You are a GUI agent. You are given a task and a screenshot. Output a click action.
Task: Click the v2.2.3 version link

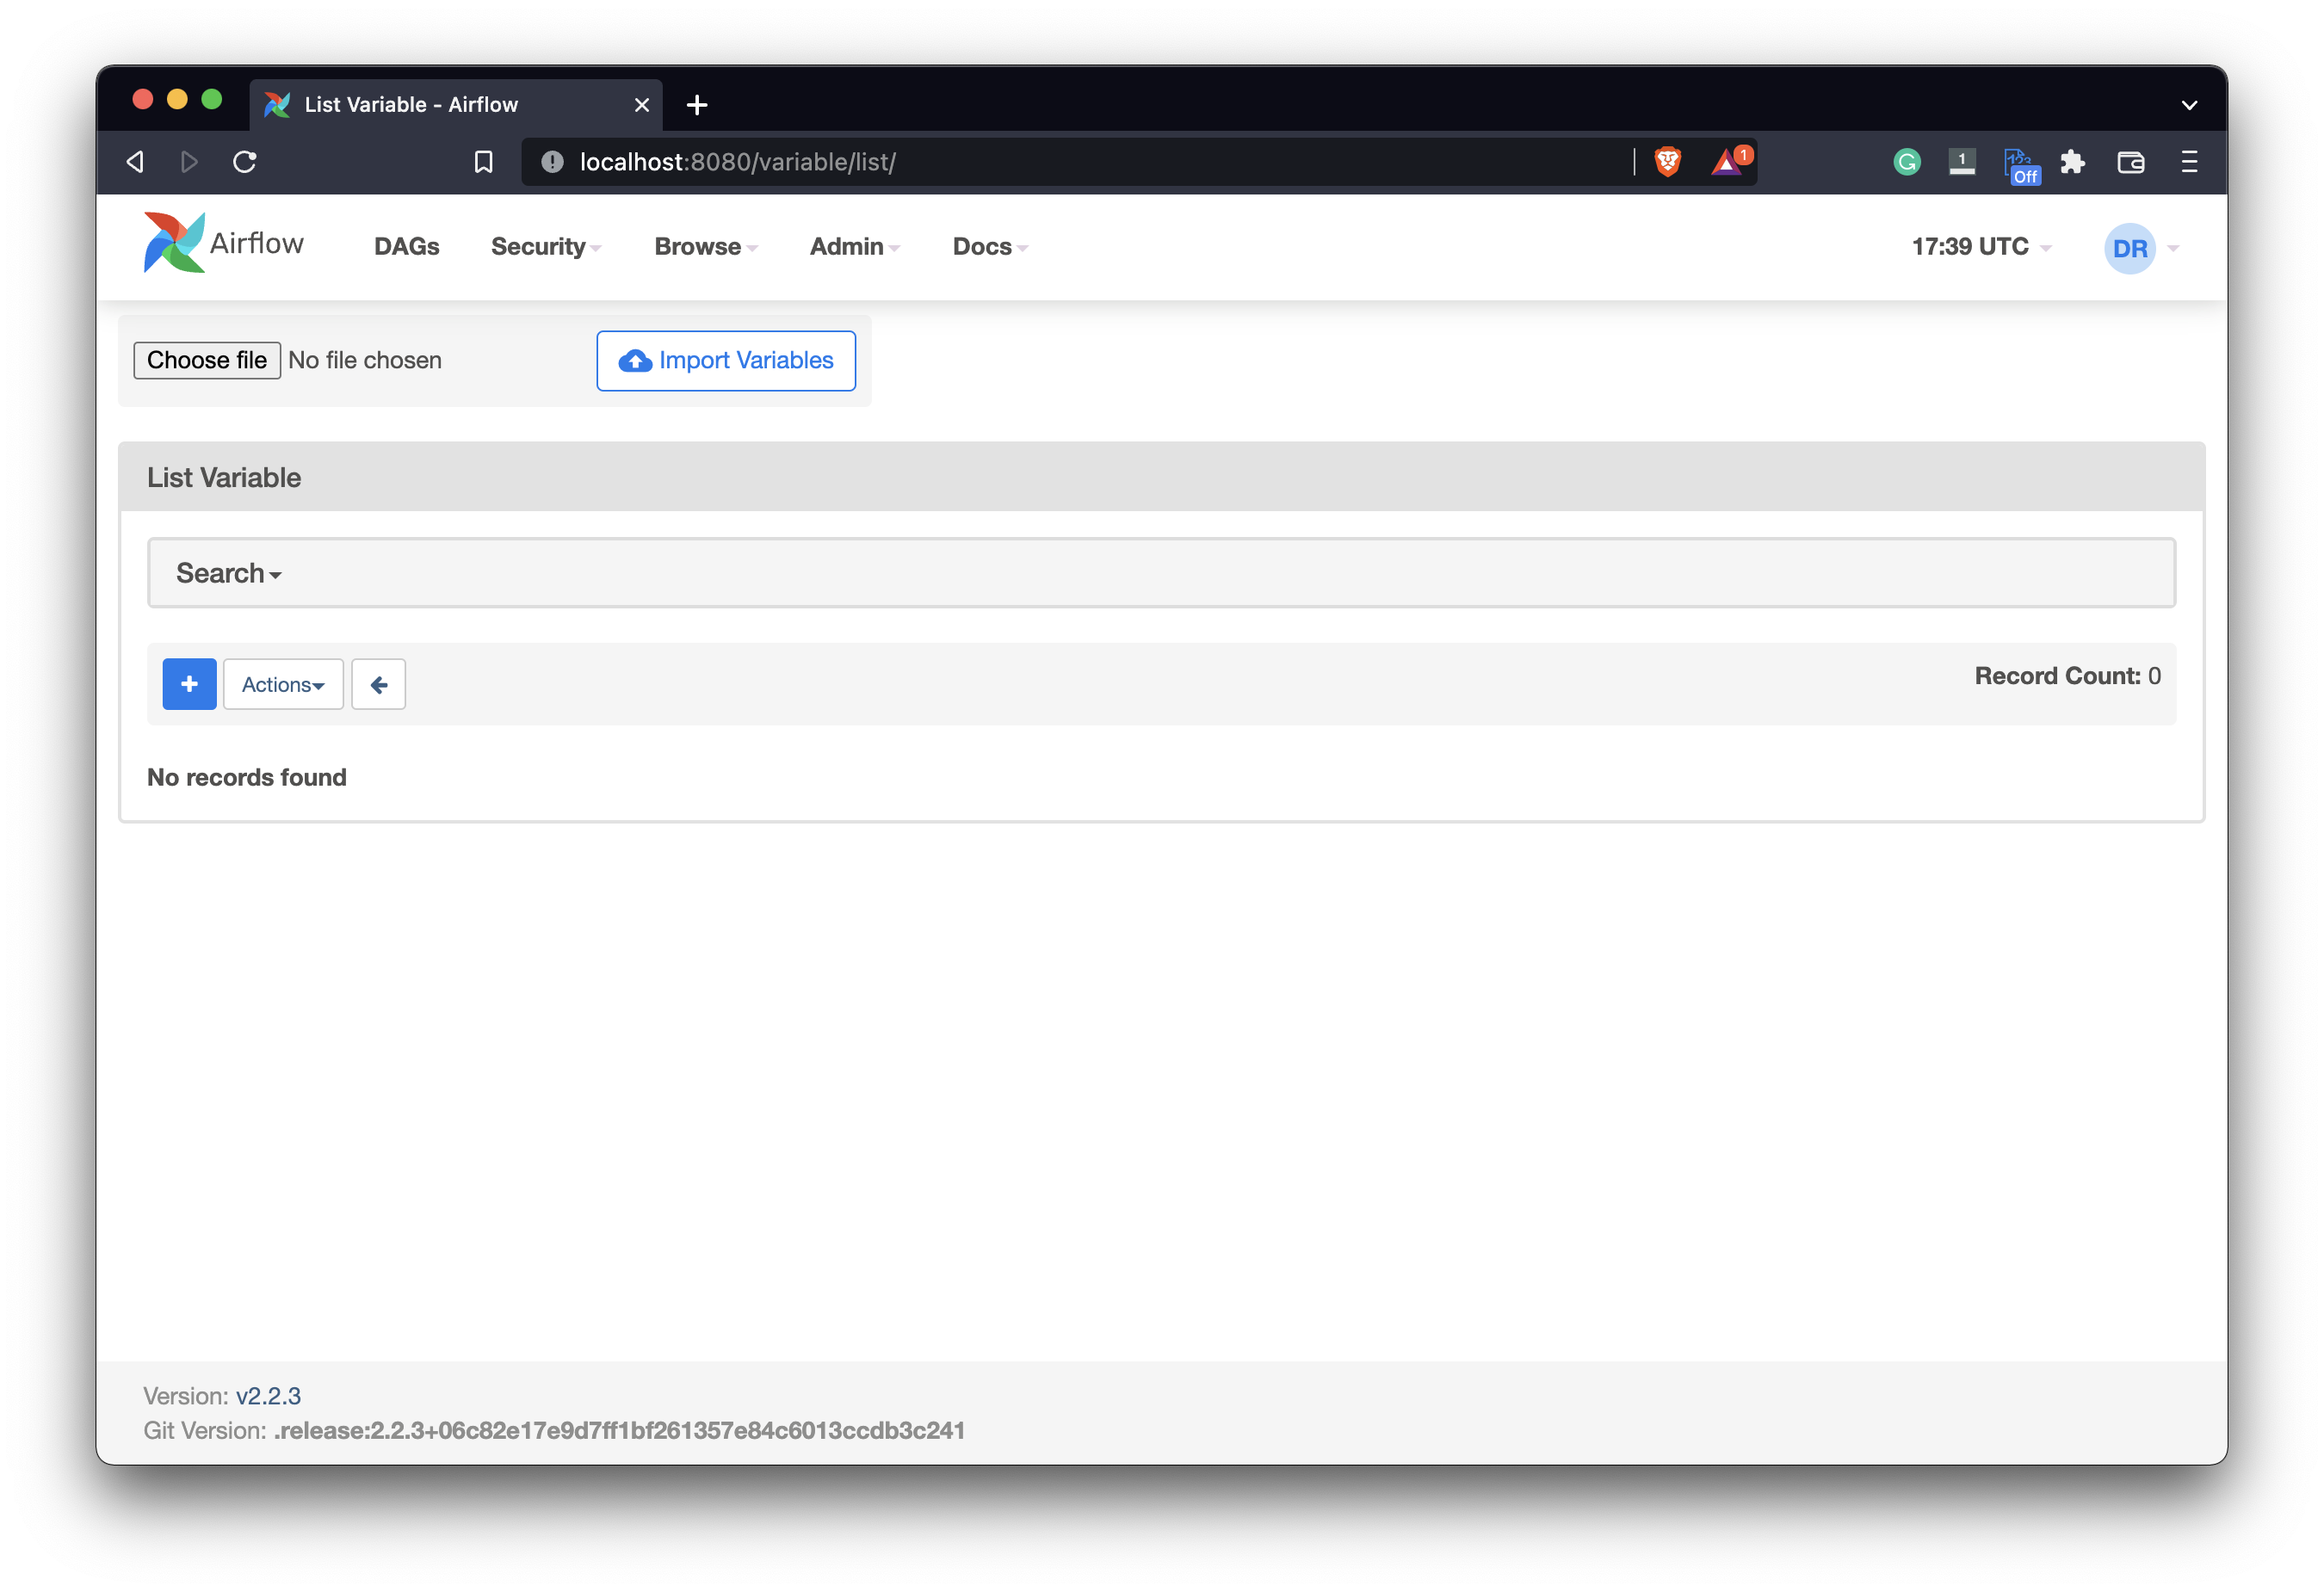(x=268, y=1396)
